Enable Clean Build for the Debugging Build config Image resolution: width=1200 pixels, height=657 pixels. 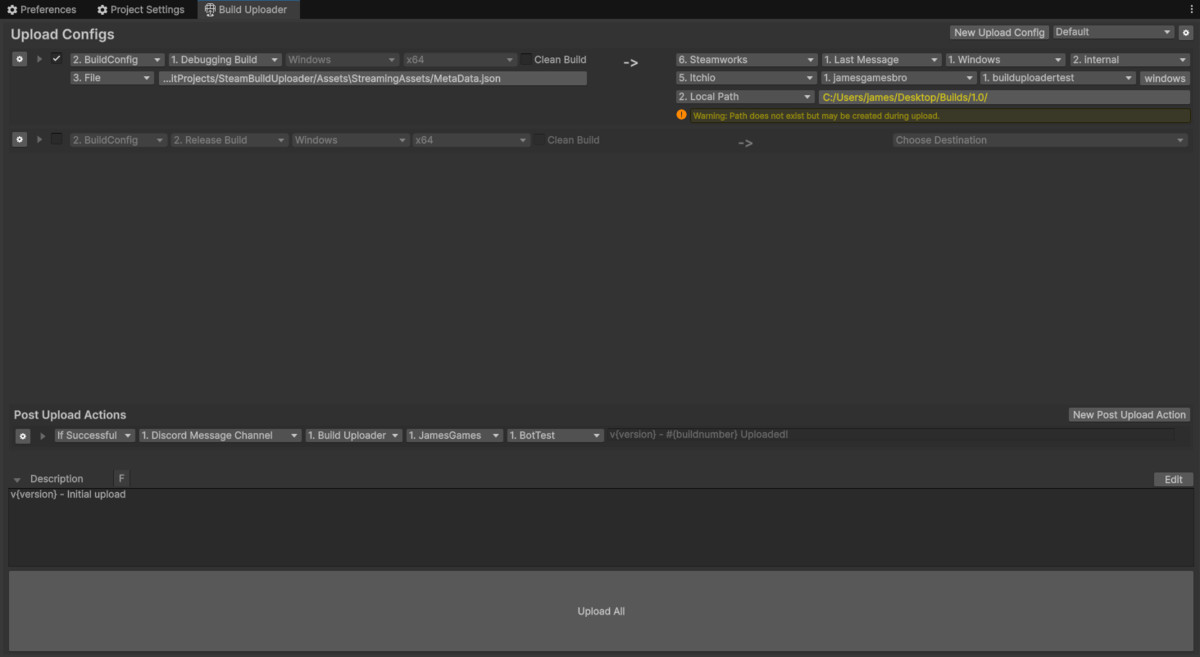pos(524,58)
